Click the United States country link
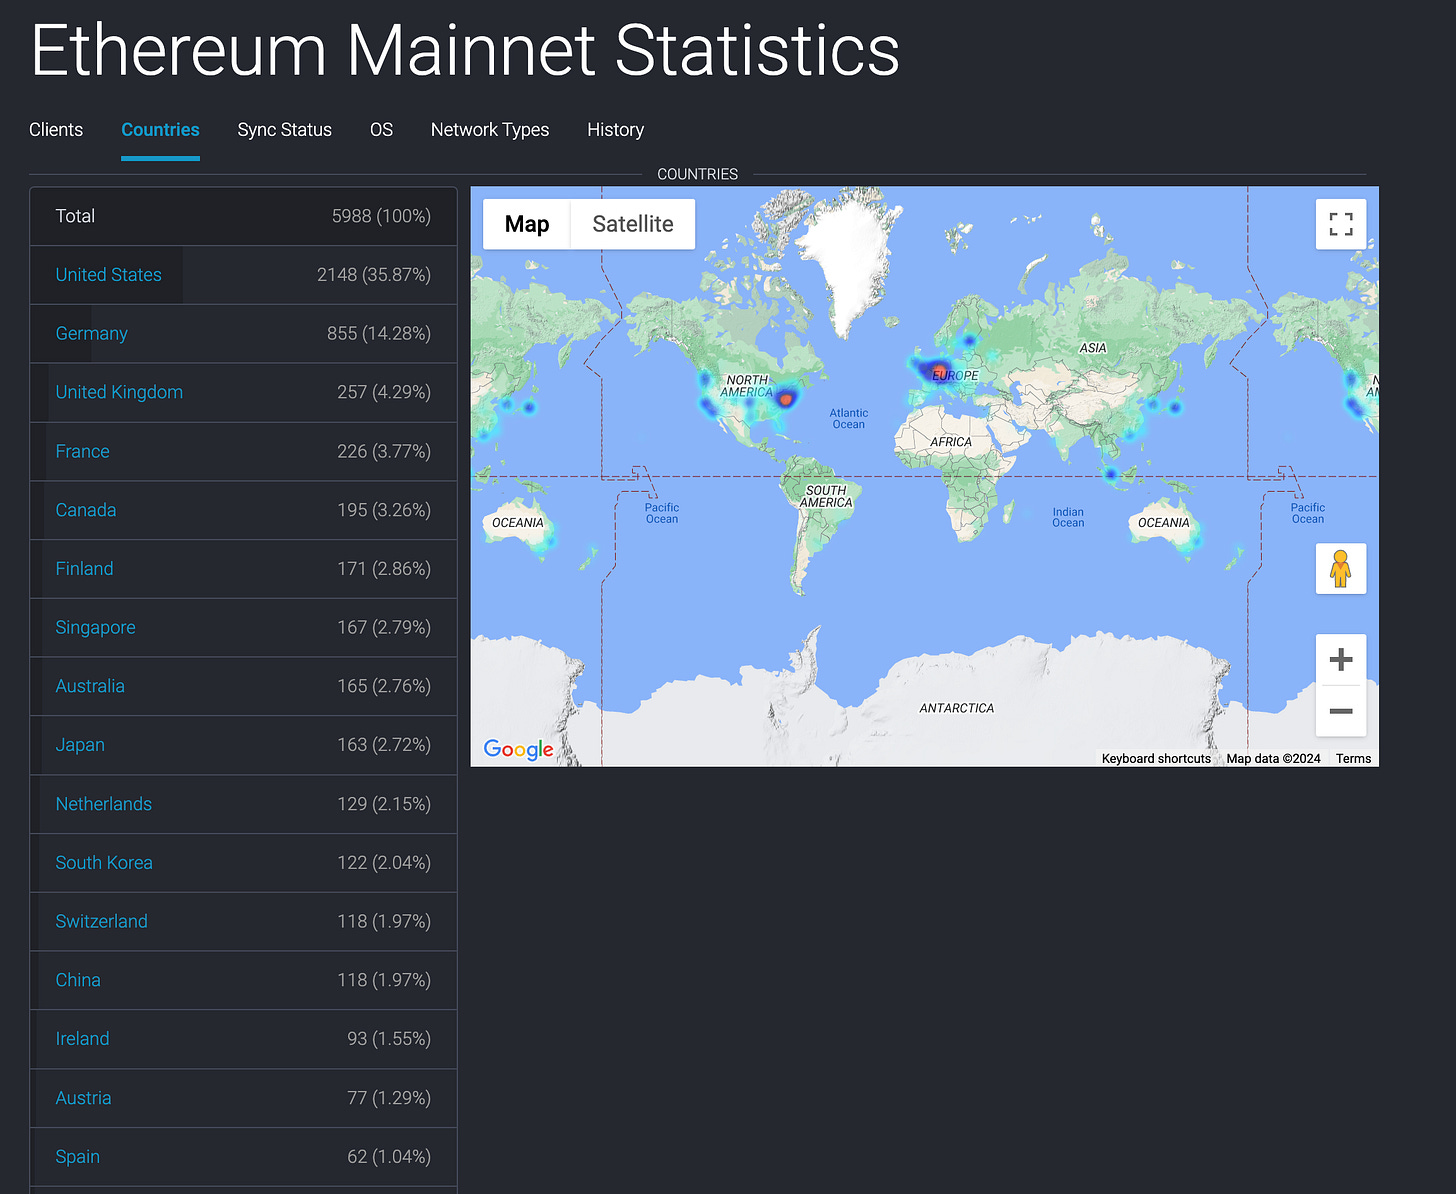1456x1194 pixels. pyautogui.click(x=108, y=275)
